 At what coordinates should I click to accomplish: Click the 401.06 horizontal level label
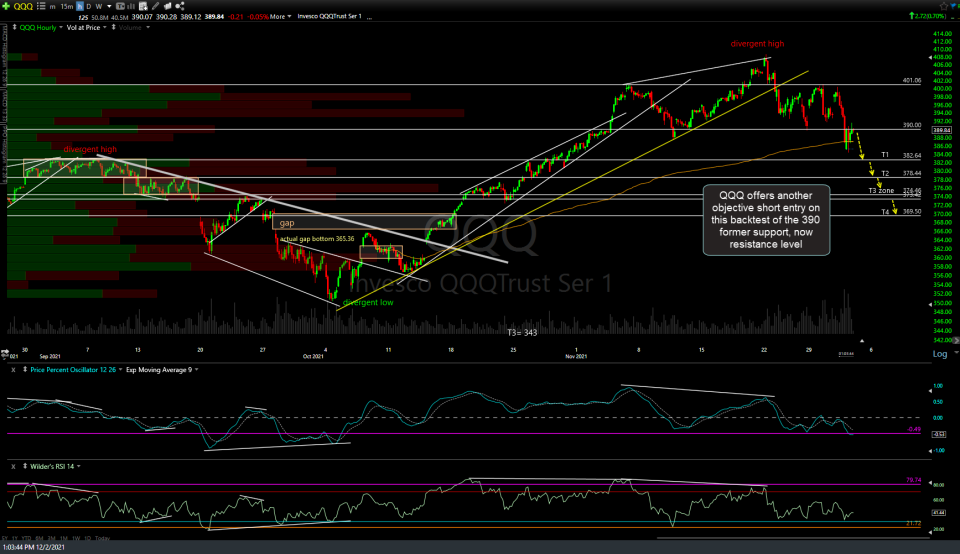(912, 80)
